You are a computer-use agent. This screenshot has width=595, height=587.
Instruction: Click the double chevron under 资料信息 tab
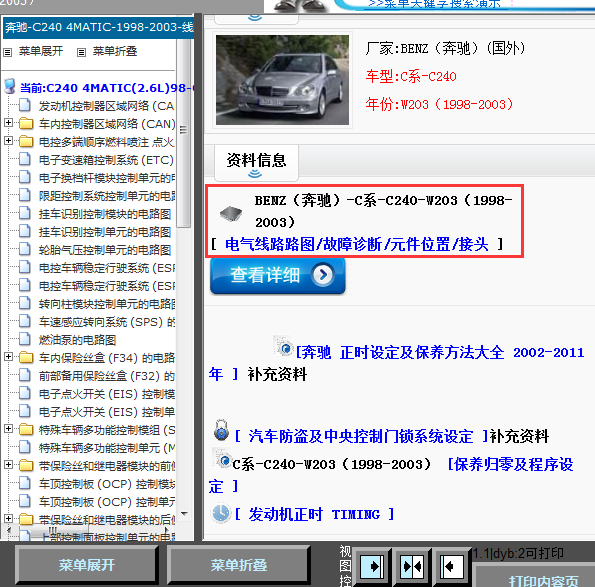[x=255, y=174]
